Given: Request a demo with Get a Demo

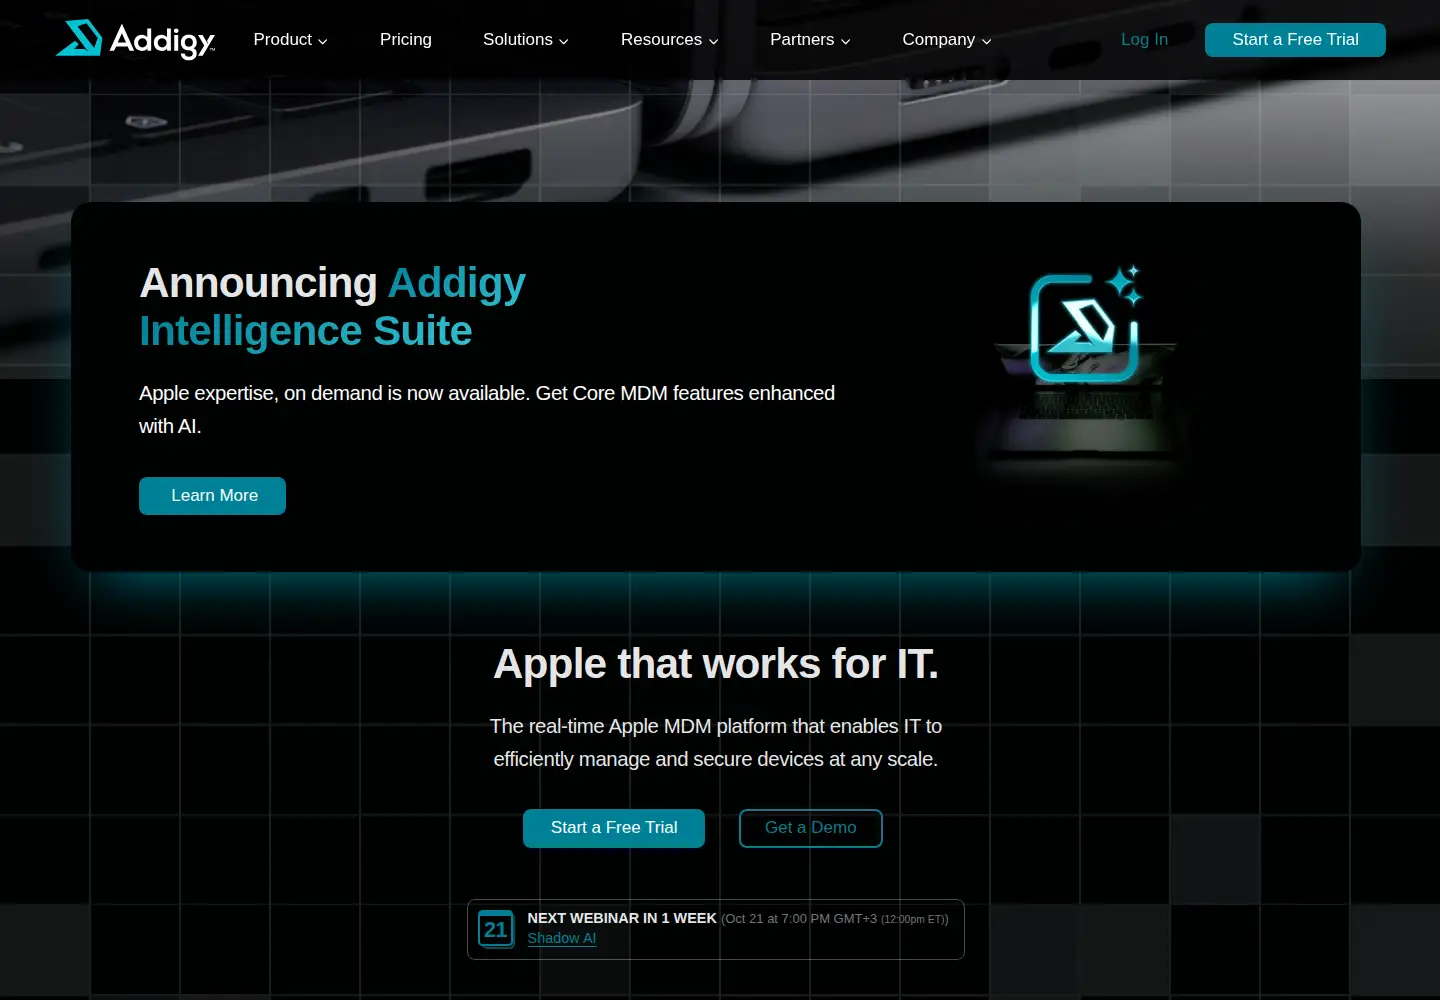Looking at the screenshot, I should [811, 828].
